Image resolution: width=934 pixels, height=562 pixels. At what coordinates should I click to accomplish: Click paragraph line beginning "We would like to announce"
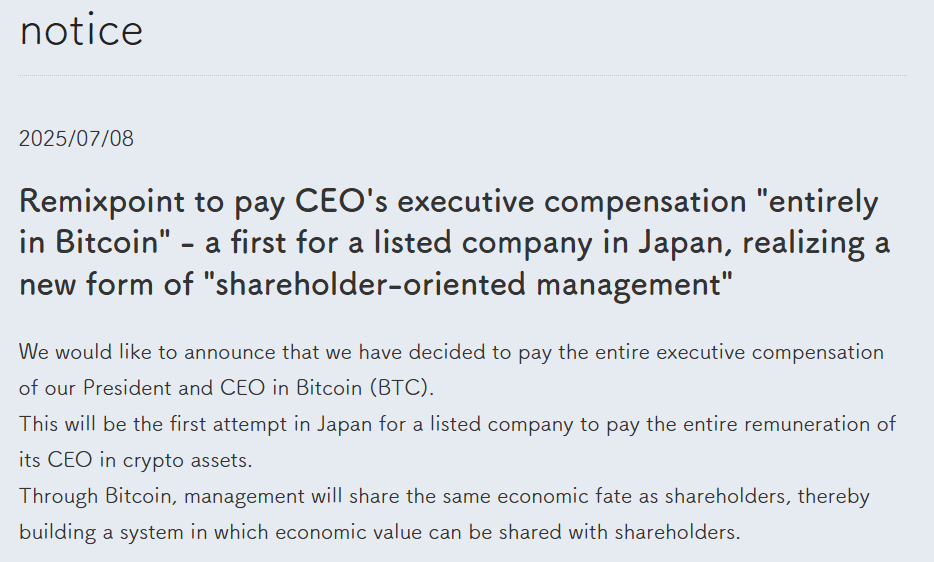(451, 352)
